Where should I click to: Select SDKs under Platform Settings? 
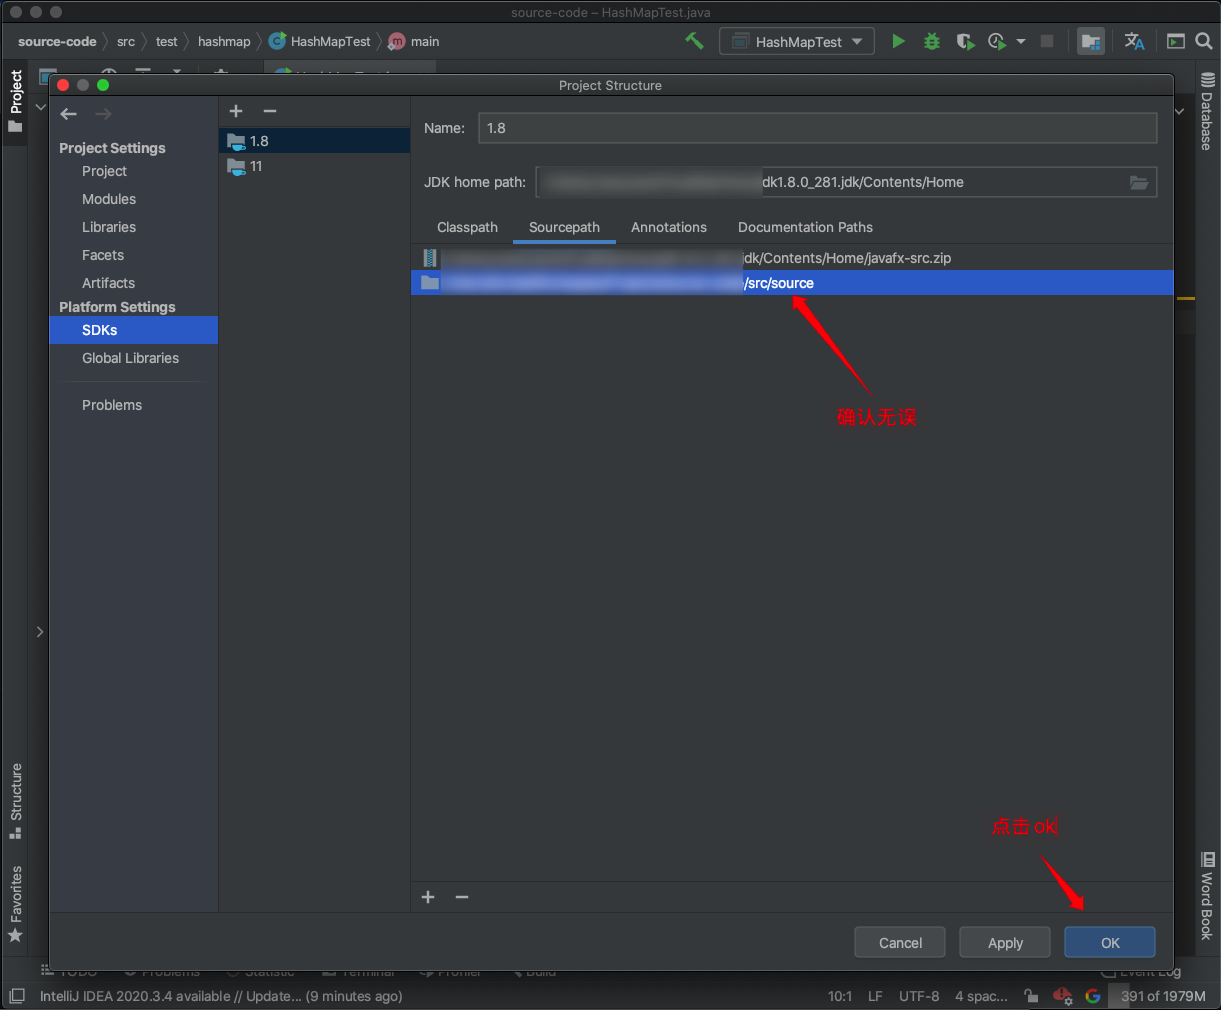134,330
